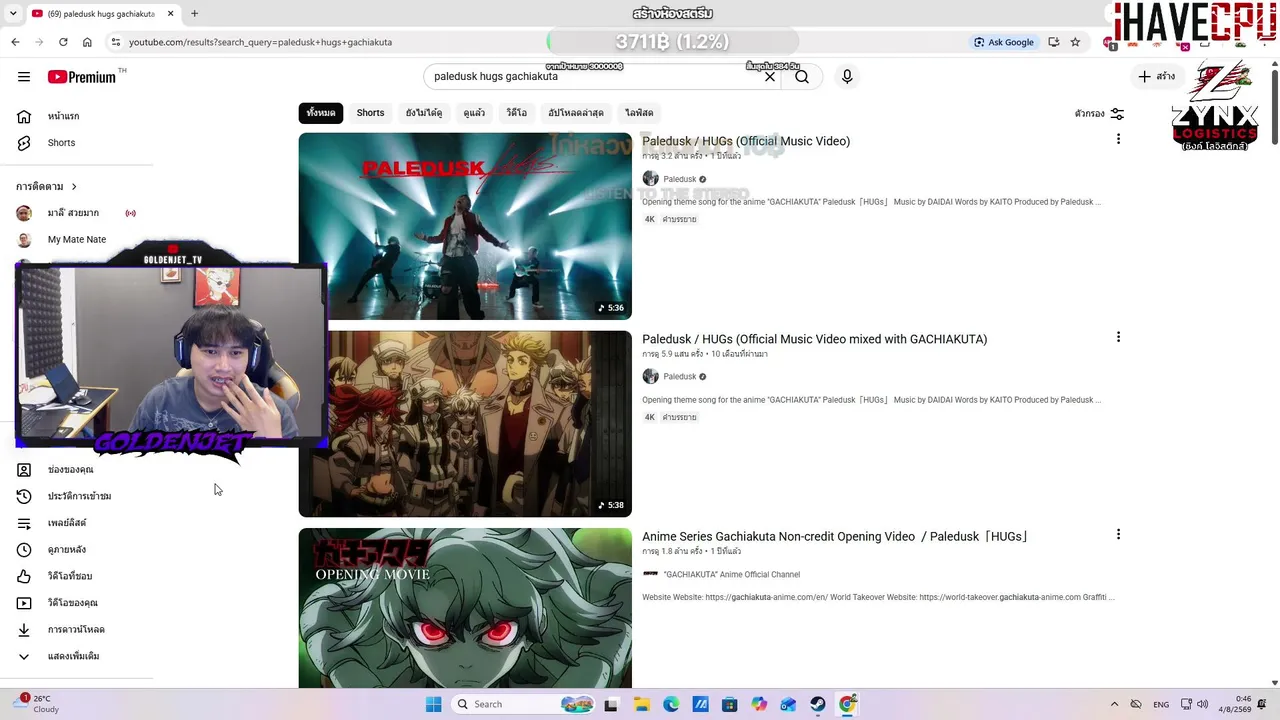The image size is (1280, 720).
Task: Start voice search with the microphone
Action: pos(847,77)
